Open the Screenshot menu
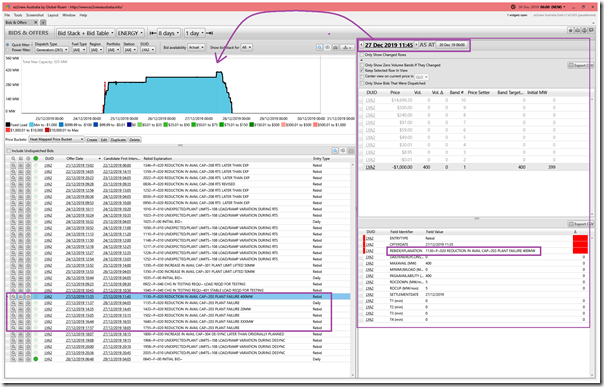The image size is (604, 387). click(x=35, y=15)
